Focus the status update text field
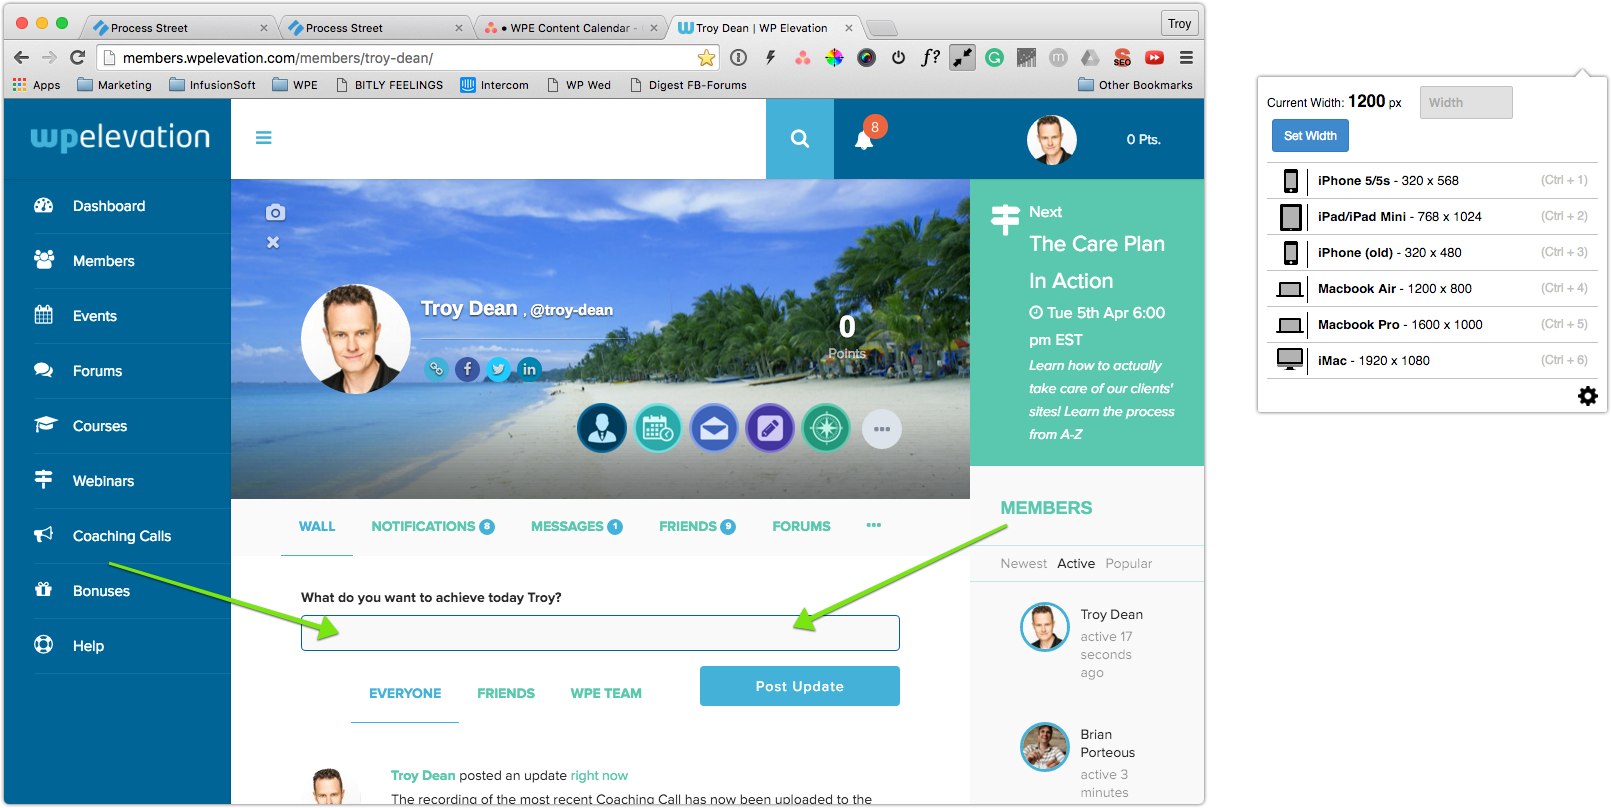This screenshot has width=1611, height=808. (x=600, y=633)
